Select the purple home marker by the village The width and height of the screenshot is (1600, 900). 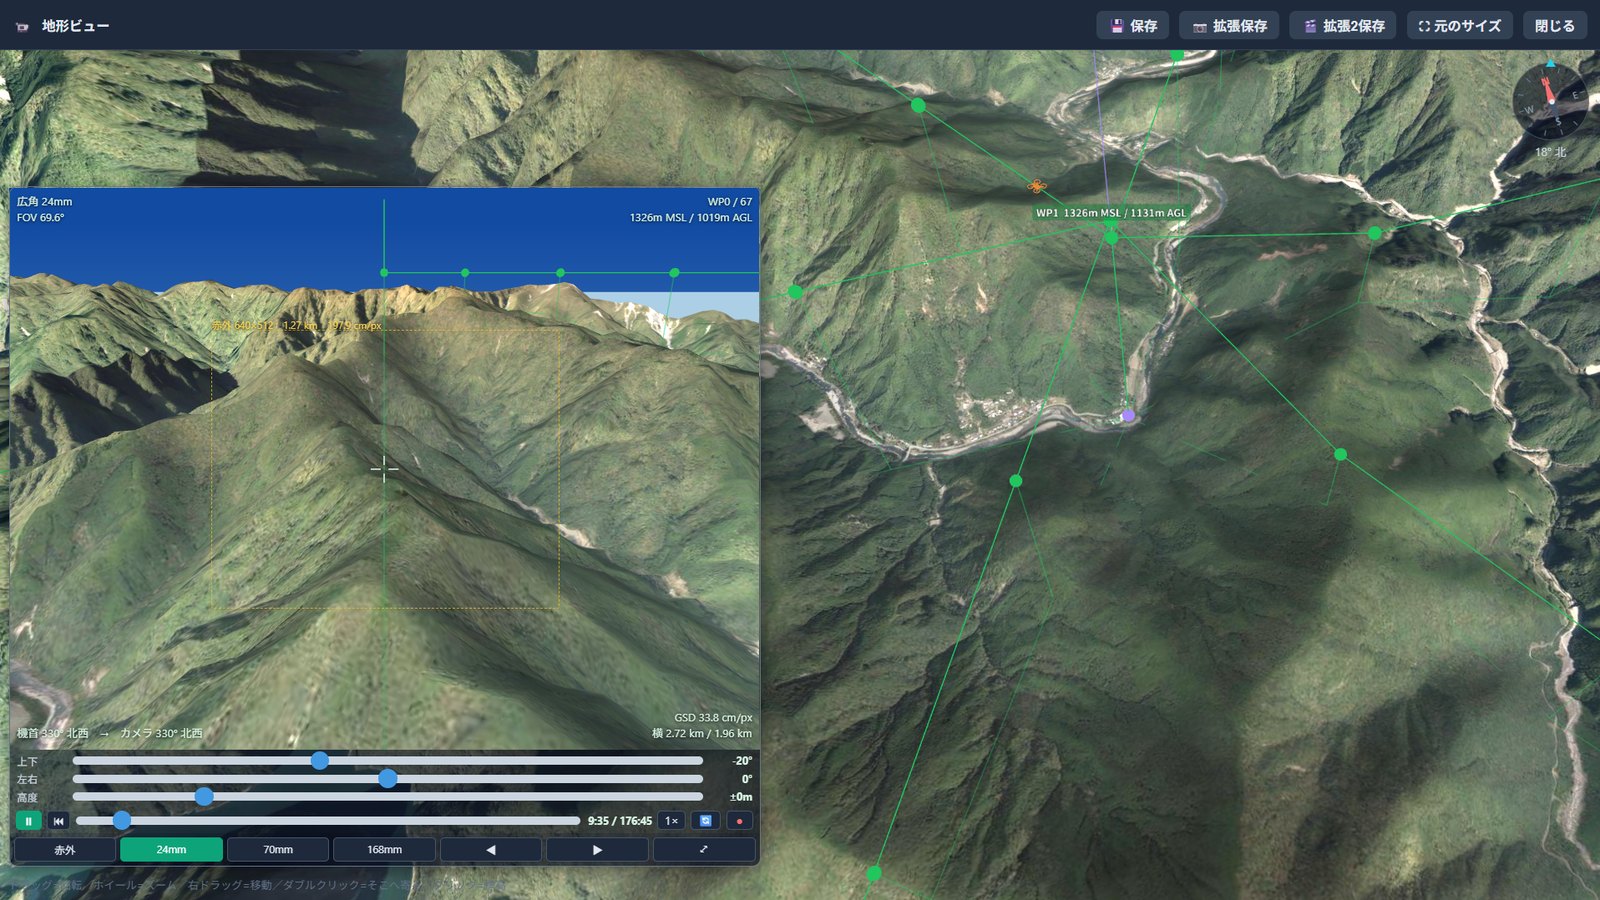pos(1128,415)
